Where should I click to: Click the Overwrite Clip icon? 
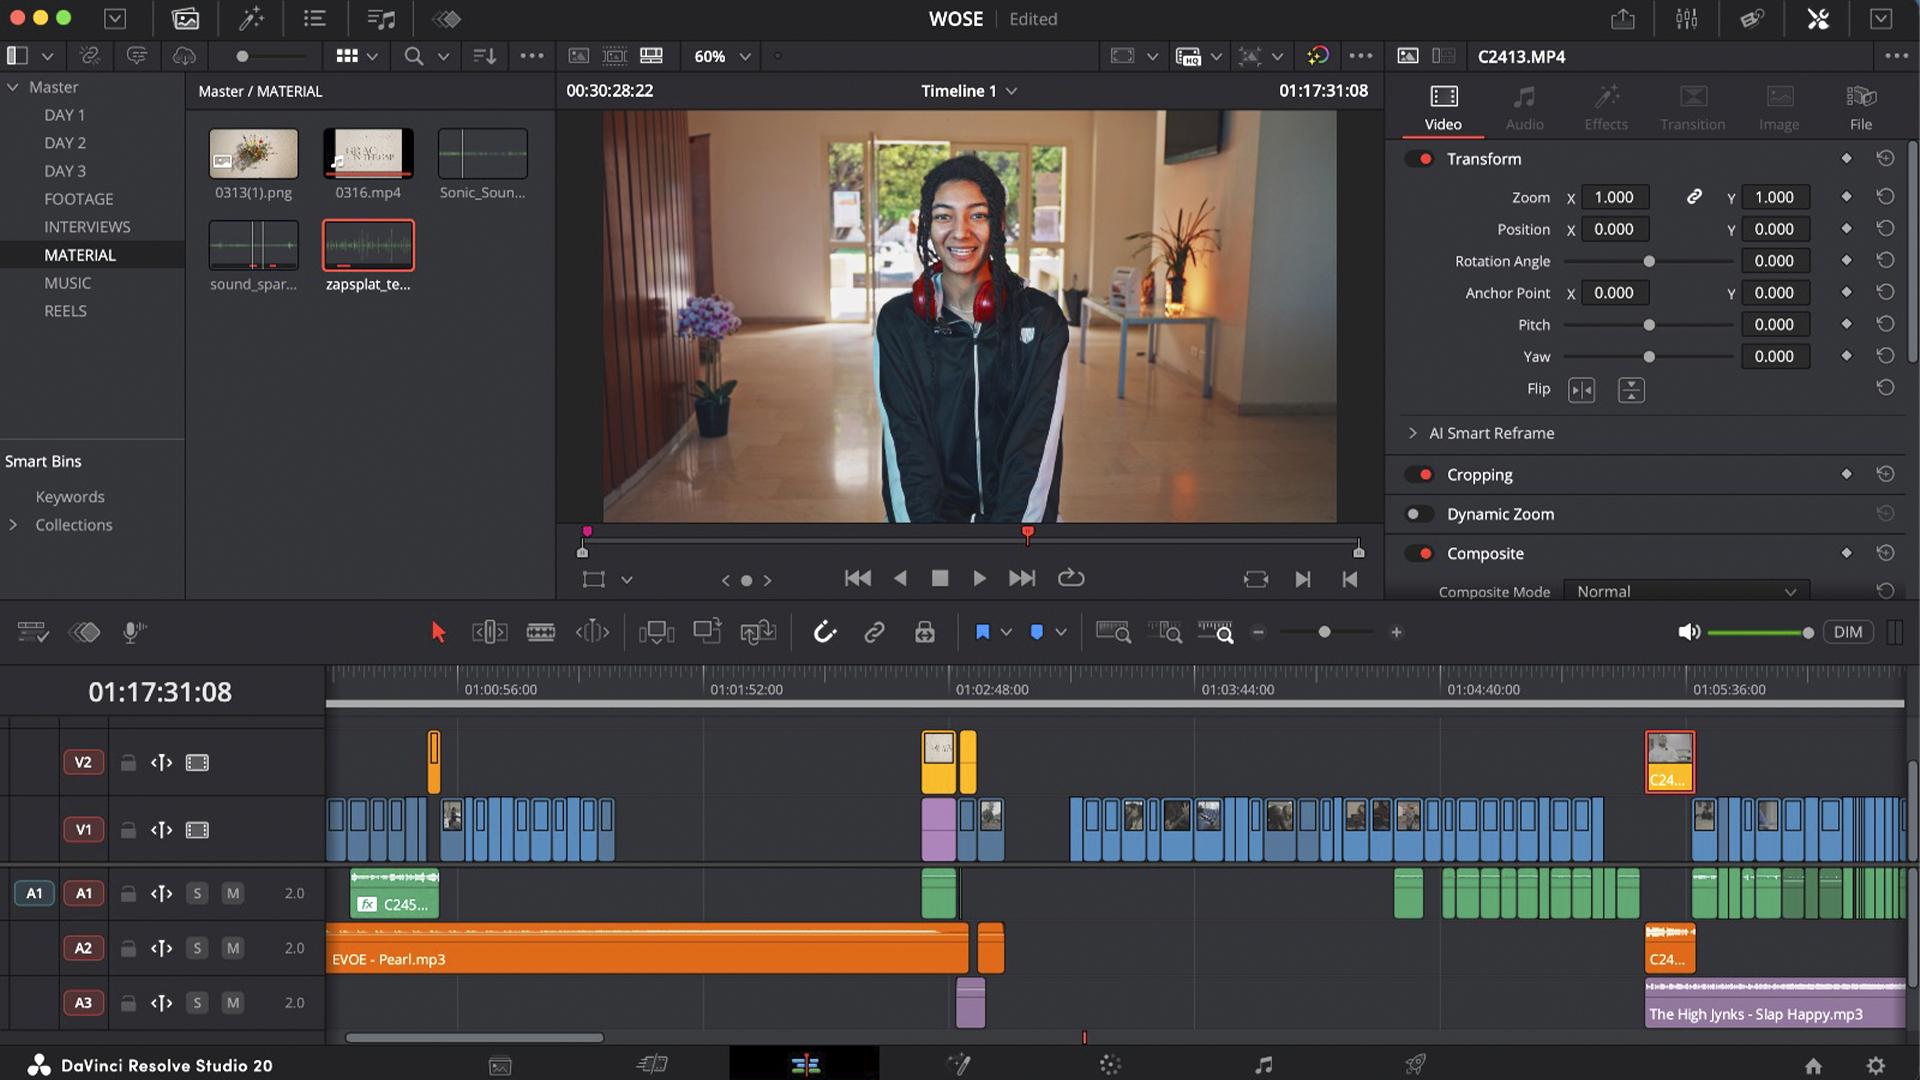[x=707, y=632]
